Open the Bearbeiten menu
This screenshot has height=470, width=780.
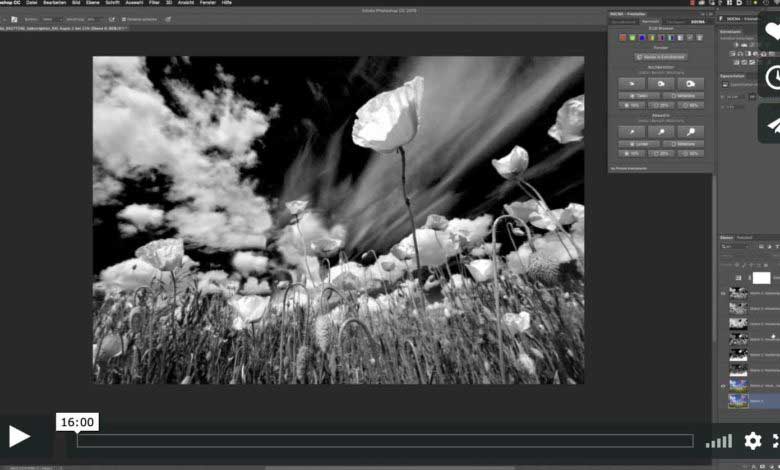55,2
